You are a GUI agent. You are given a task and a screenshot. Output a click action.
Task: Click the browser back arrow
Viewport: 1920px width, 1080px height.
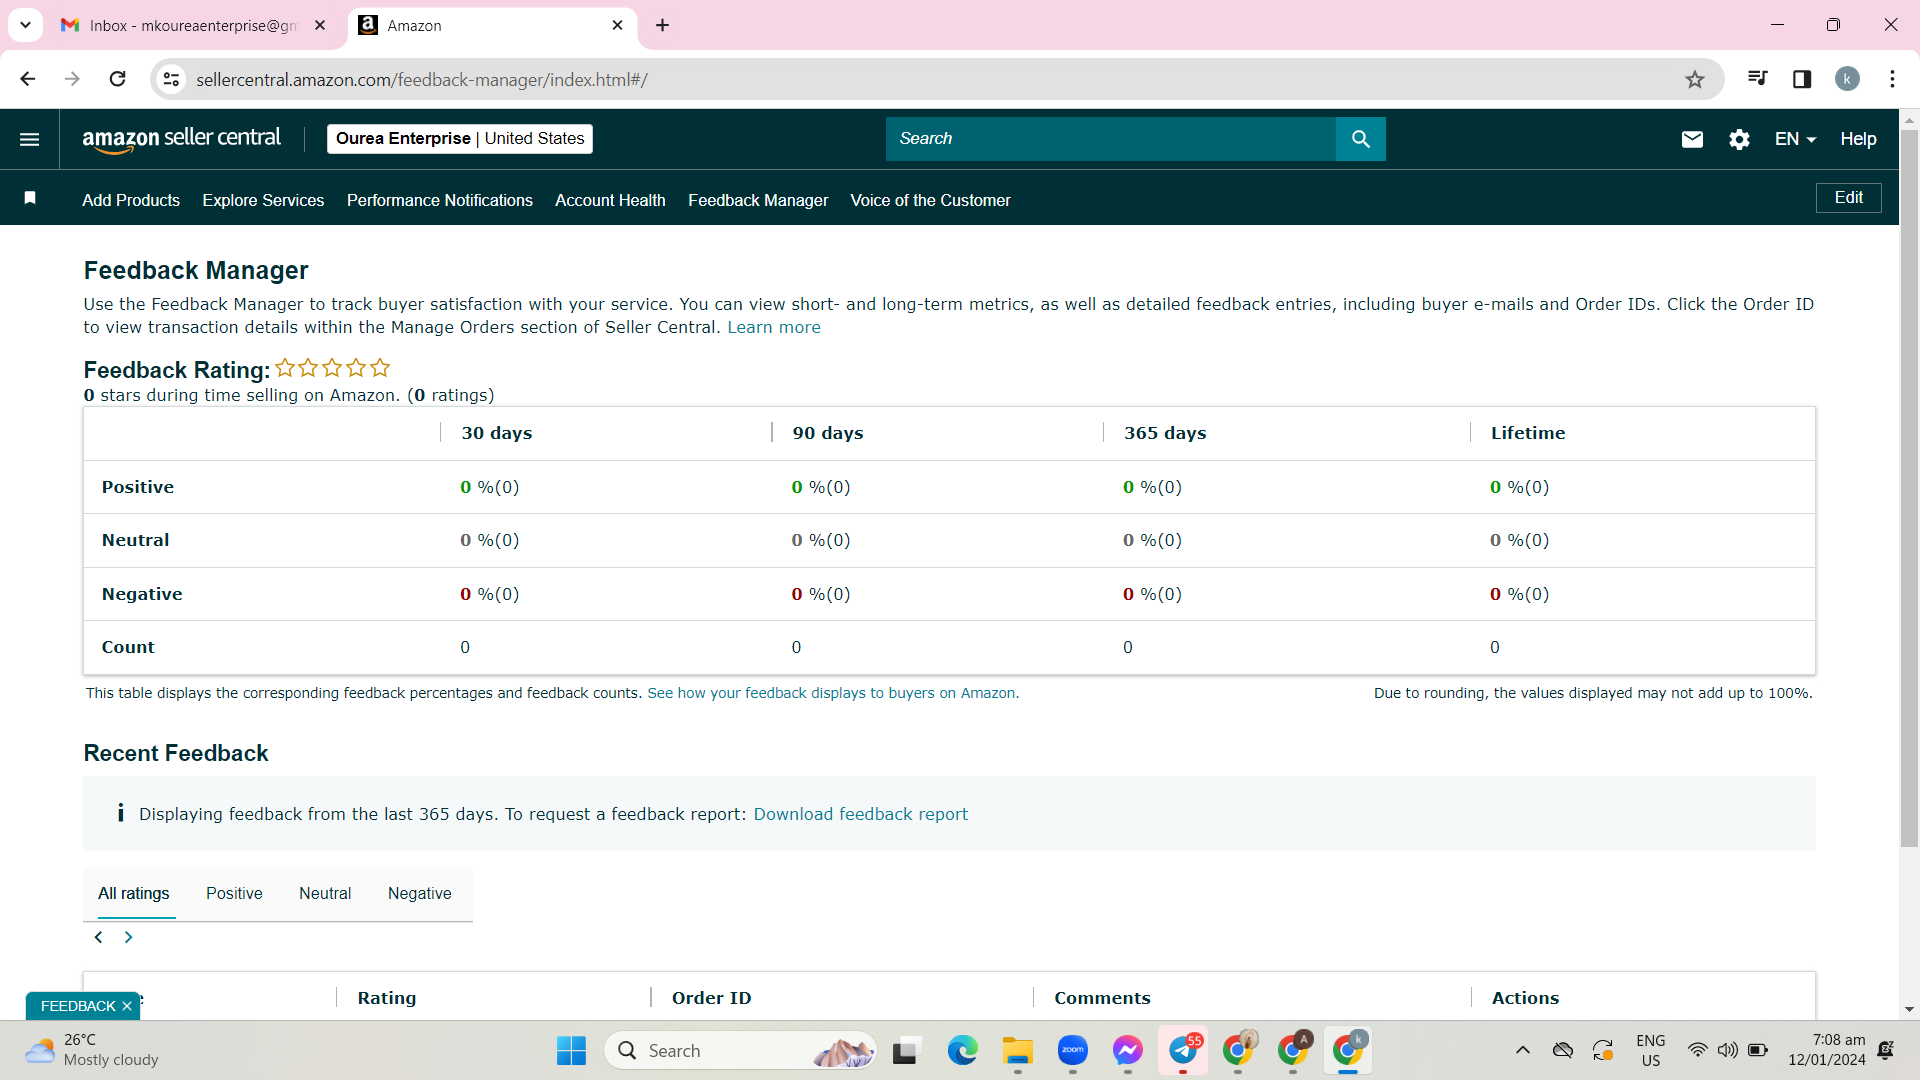[x=27, y=79]
